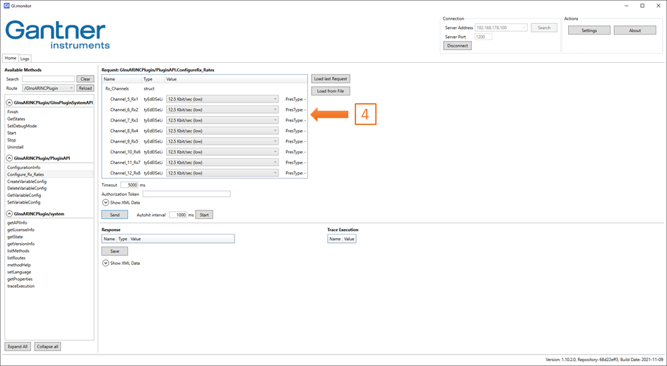Collapse the GInsARINCPlugin/system group
Viewport: 667px width, 366px height.
click(9, 214)
